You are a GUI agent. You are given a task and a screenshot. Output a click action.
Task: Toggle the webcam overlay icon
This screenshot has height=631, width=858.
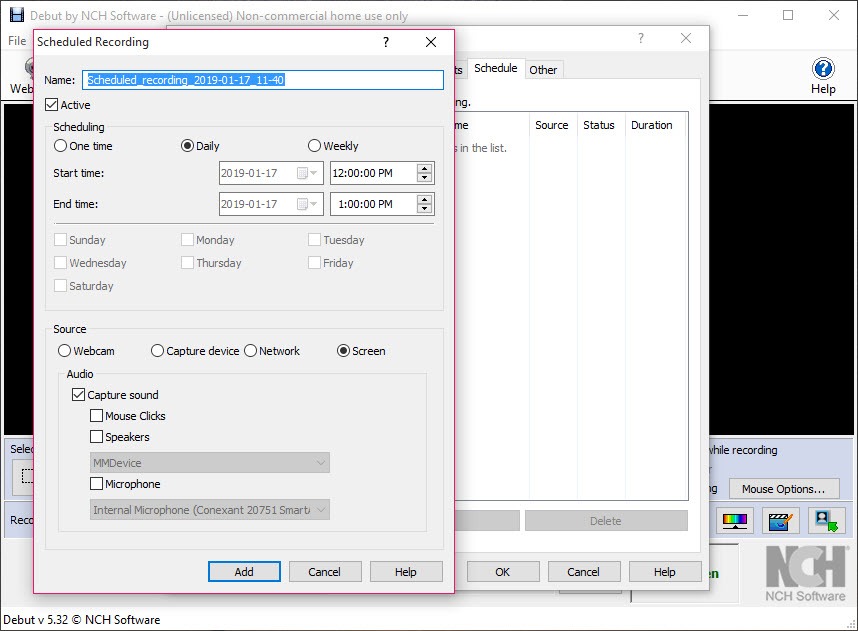[x=826, y=520]
